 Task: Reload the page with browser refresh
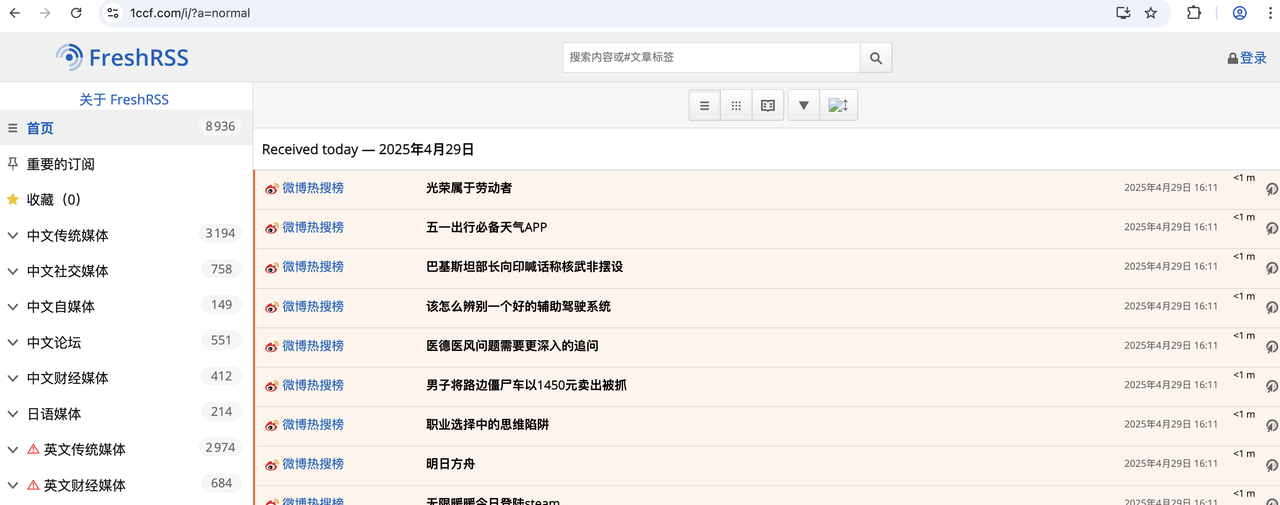tap(76, 13)
